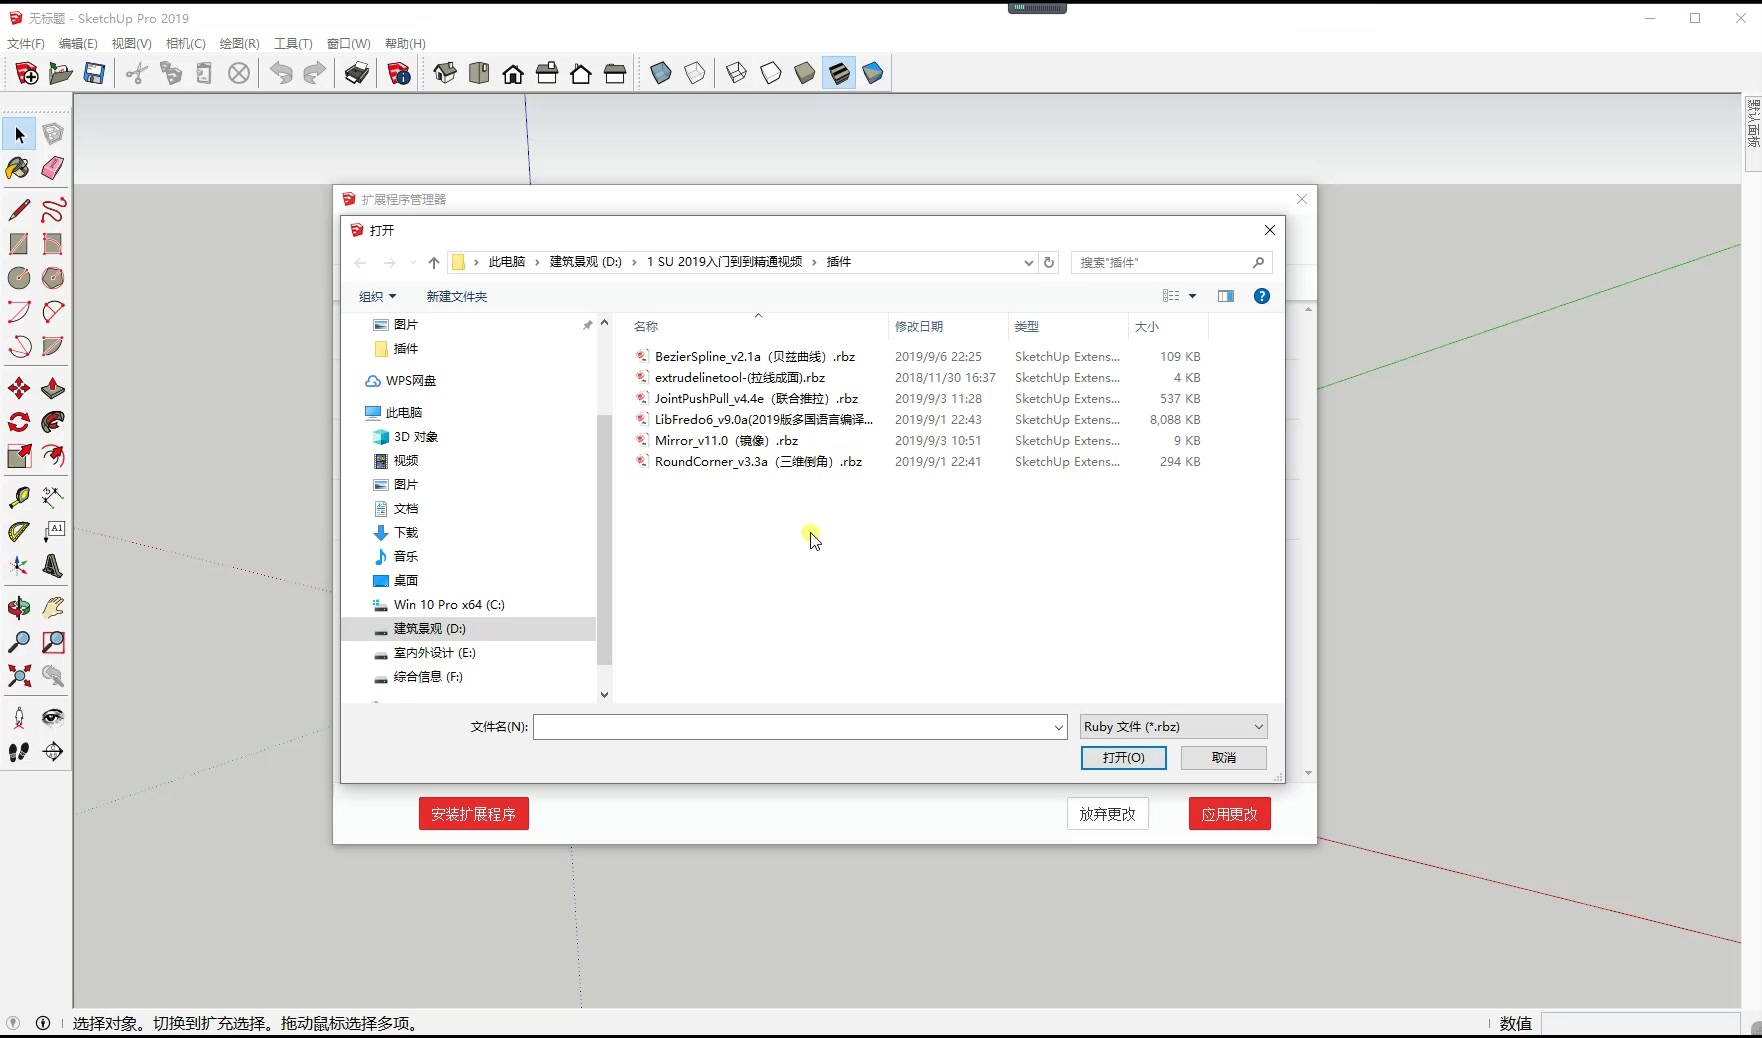This screenshot has height=1038, width=1762.
Task: Select 桌面 in navigation pane
Action: pos(405,580)
